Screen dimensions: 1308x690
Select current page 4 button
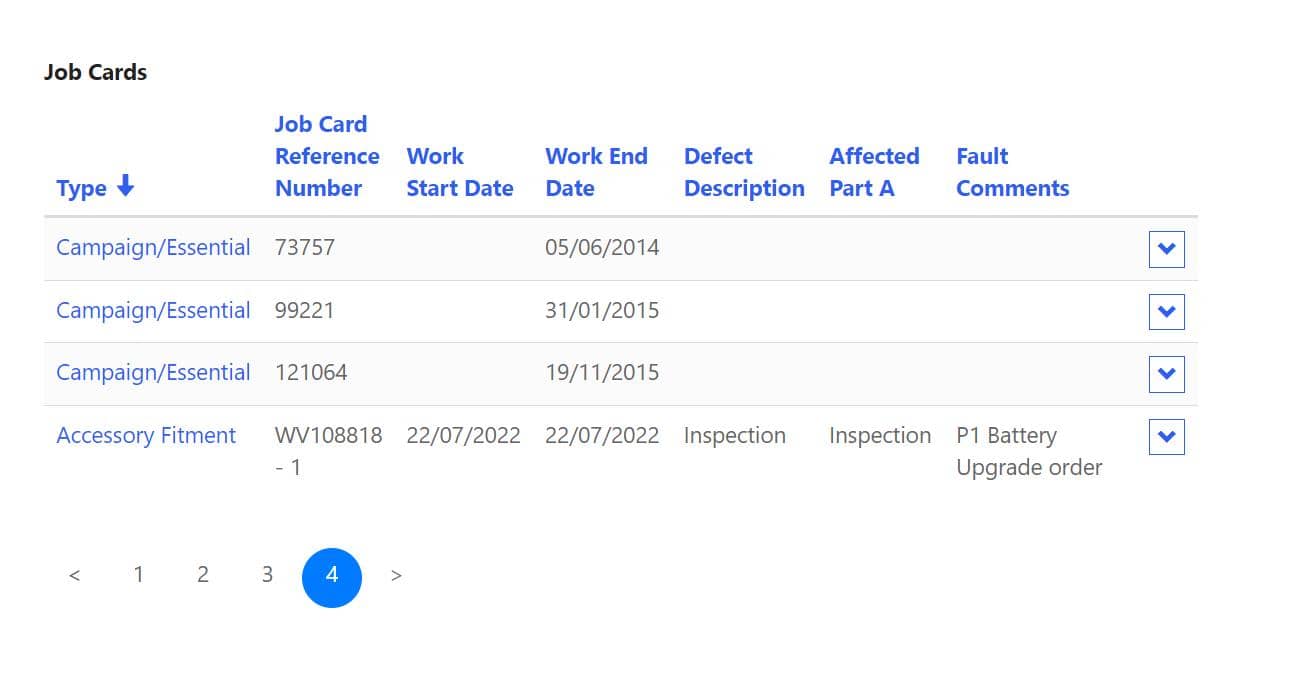coord(332,577)
